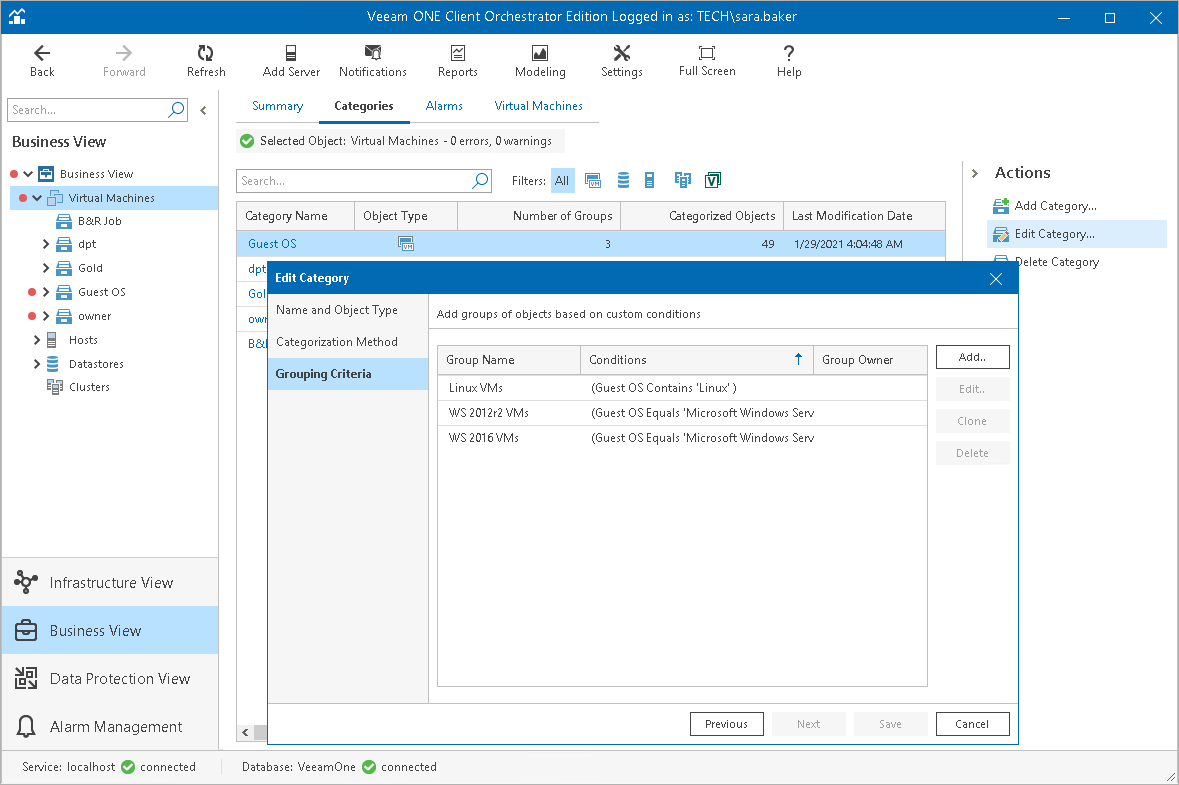This screenshot has height=785, width=1179.
Task: Click the Data Protection View icon
Action: 26,678
